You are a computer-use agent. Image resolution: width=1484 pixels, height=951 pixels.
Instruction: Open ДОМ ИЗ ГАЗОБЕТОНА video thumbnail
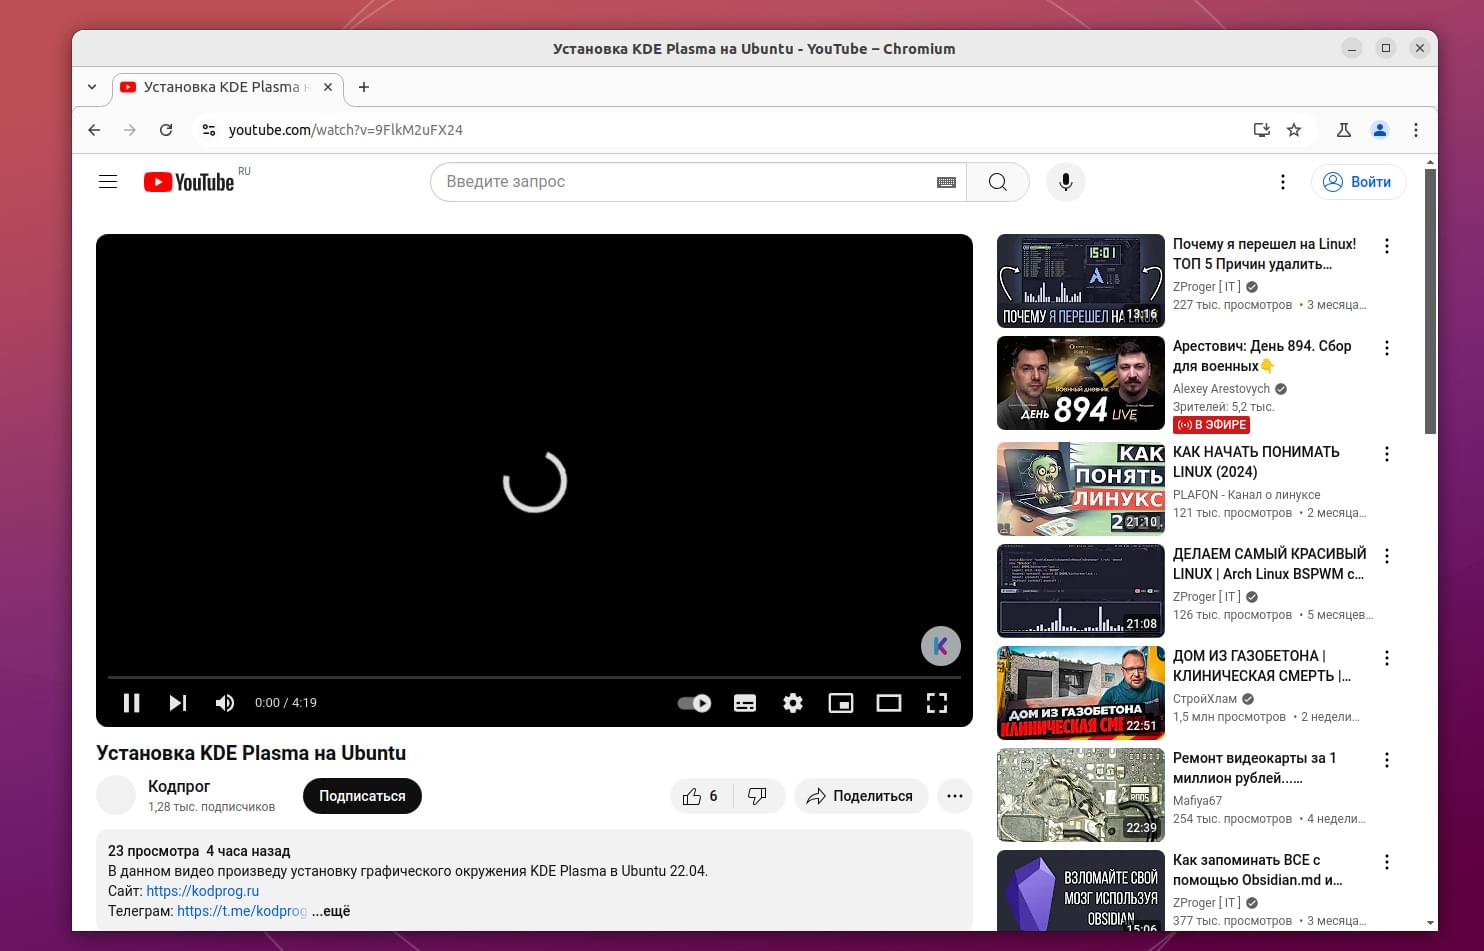pos(1081,693)
